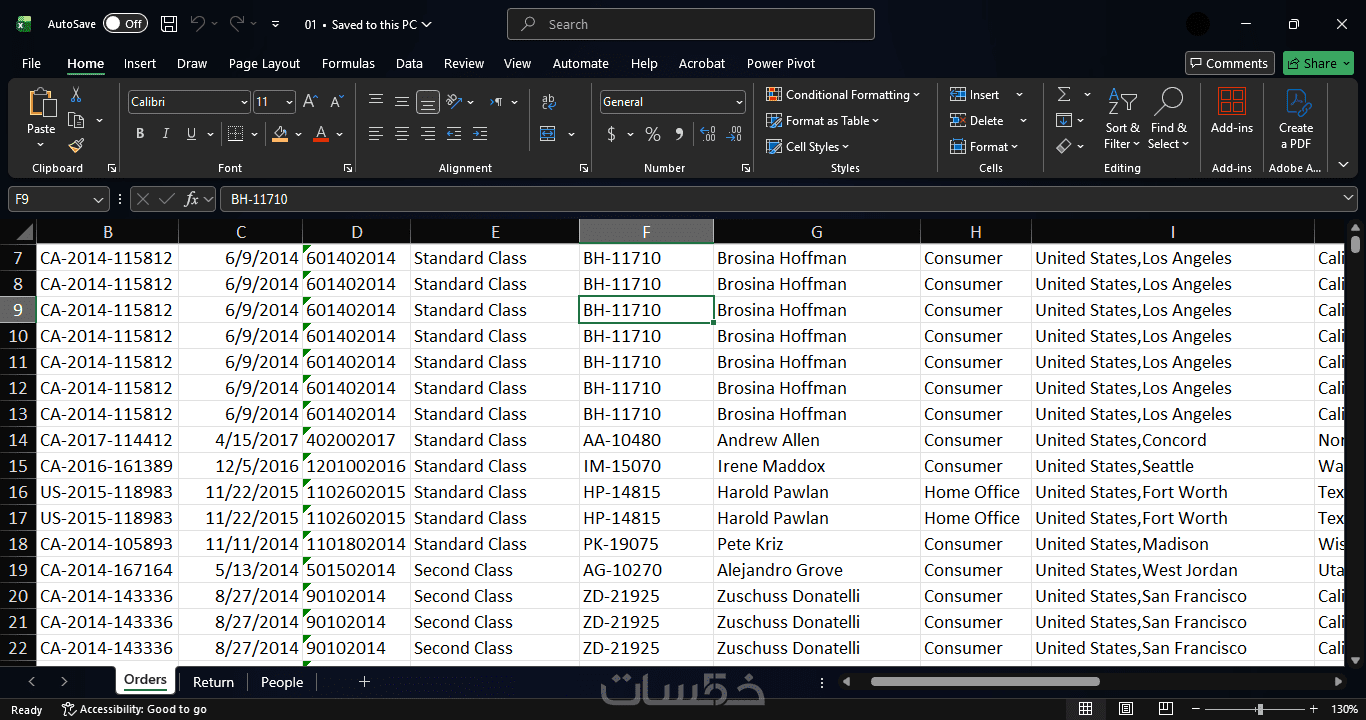1366x720 pixels.
Task: Toggle Bottom Align
Action: (x=427, y=102)
